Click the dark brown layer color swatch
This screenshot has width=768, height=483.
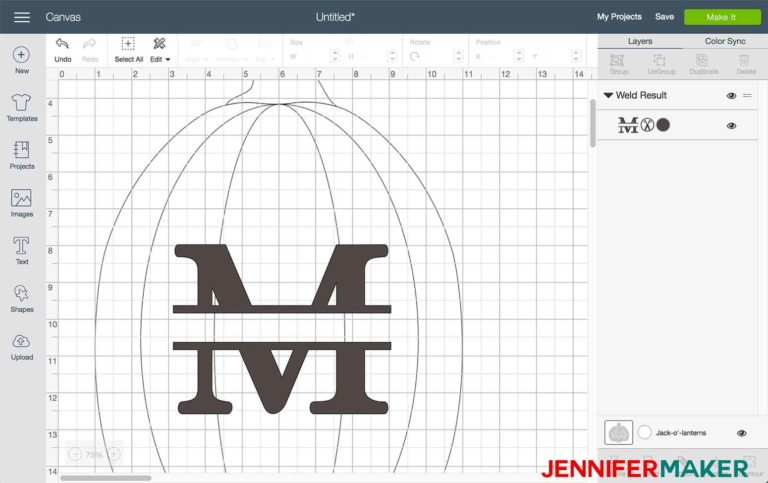663,125
